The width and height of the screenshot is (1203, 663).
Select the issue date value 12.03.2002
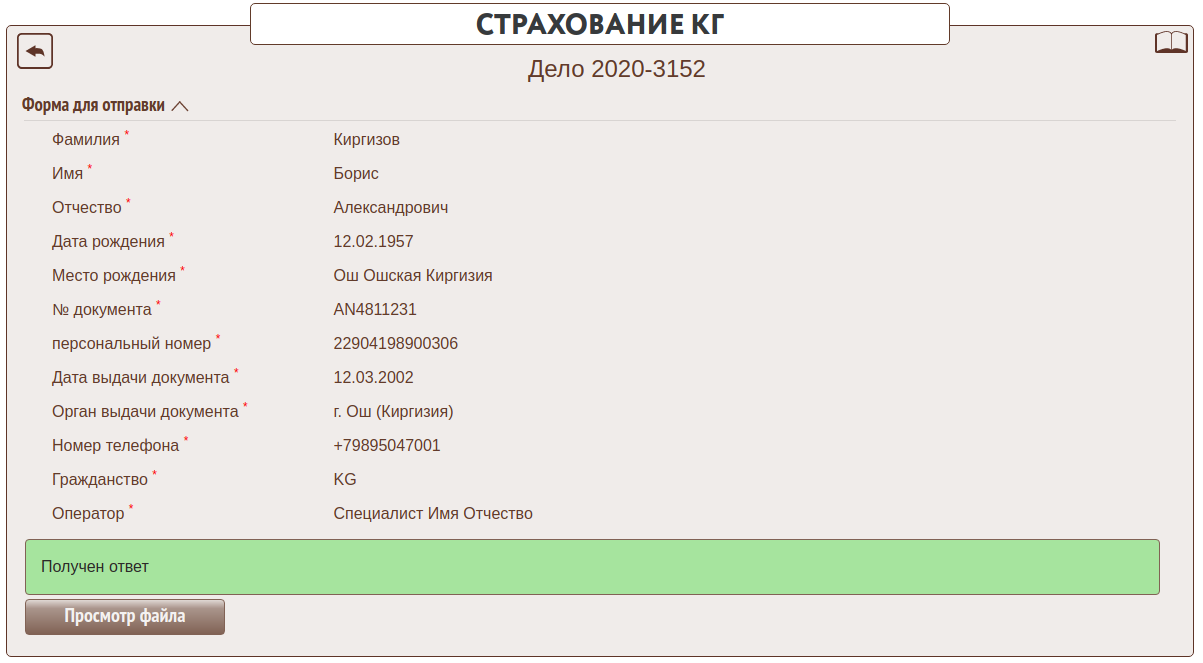click(x=373, y=378)
